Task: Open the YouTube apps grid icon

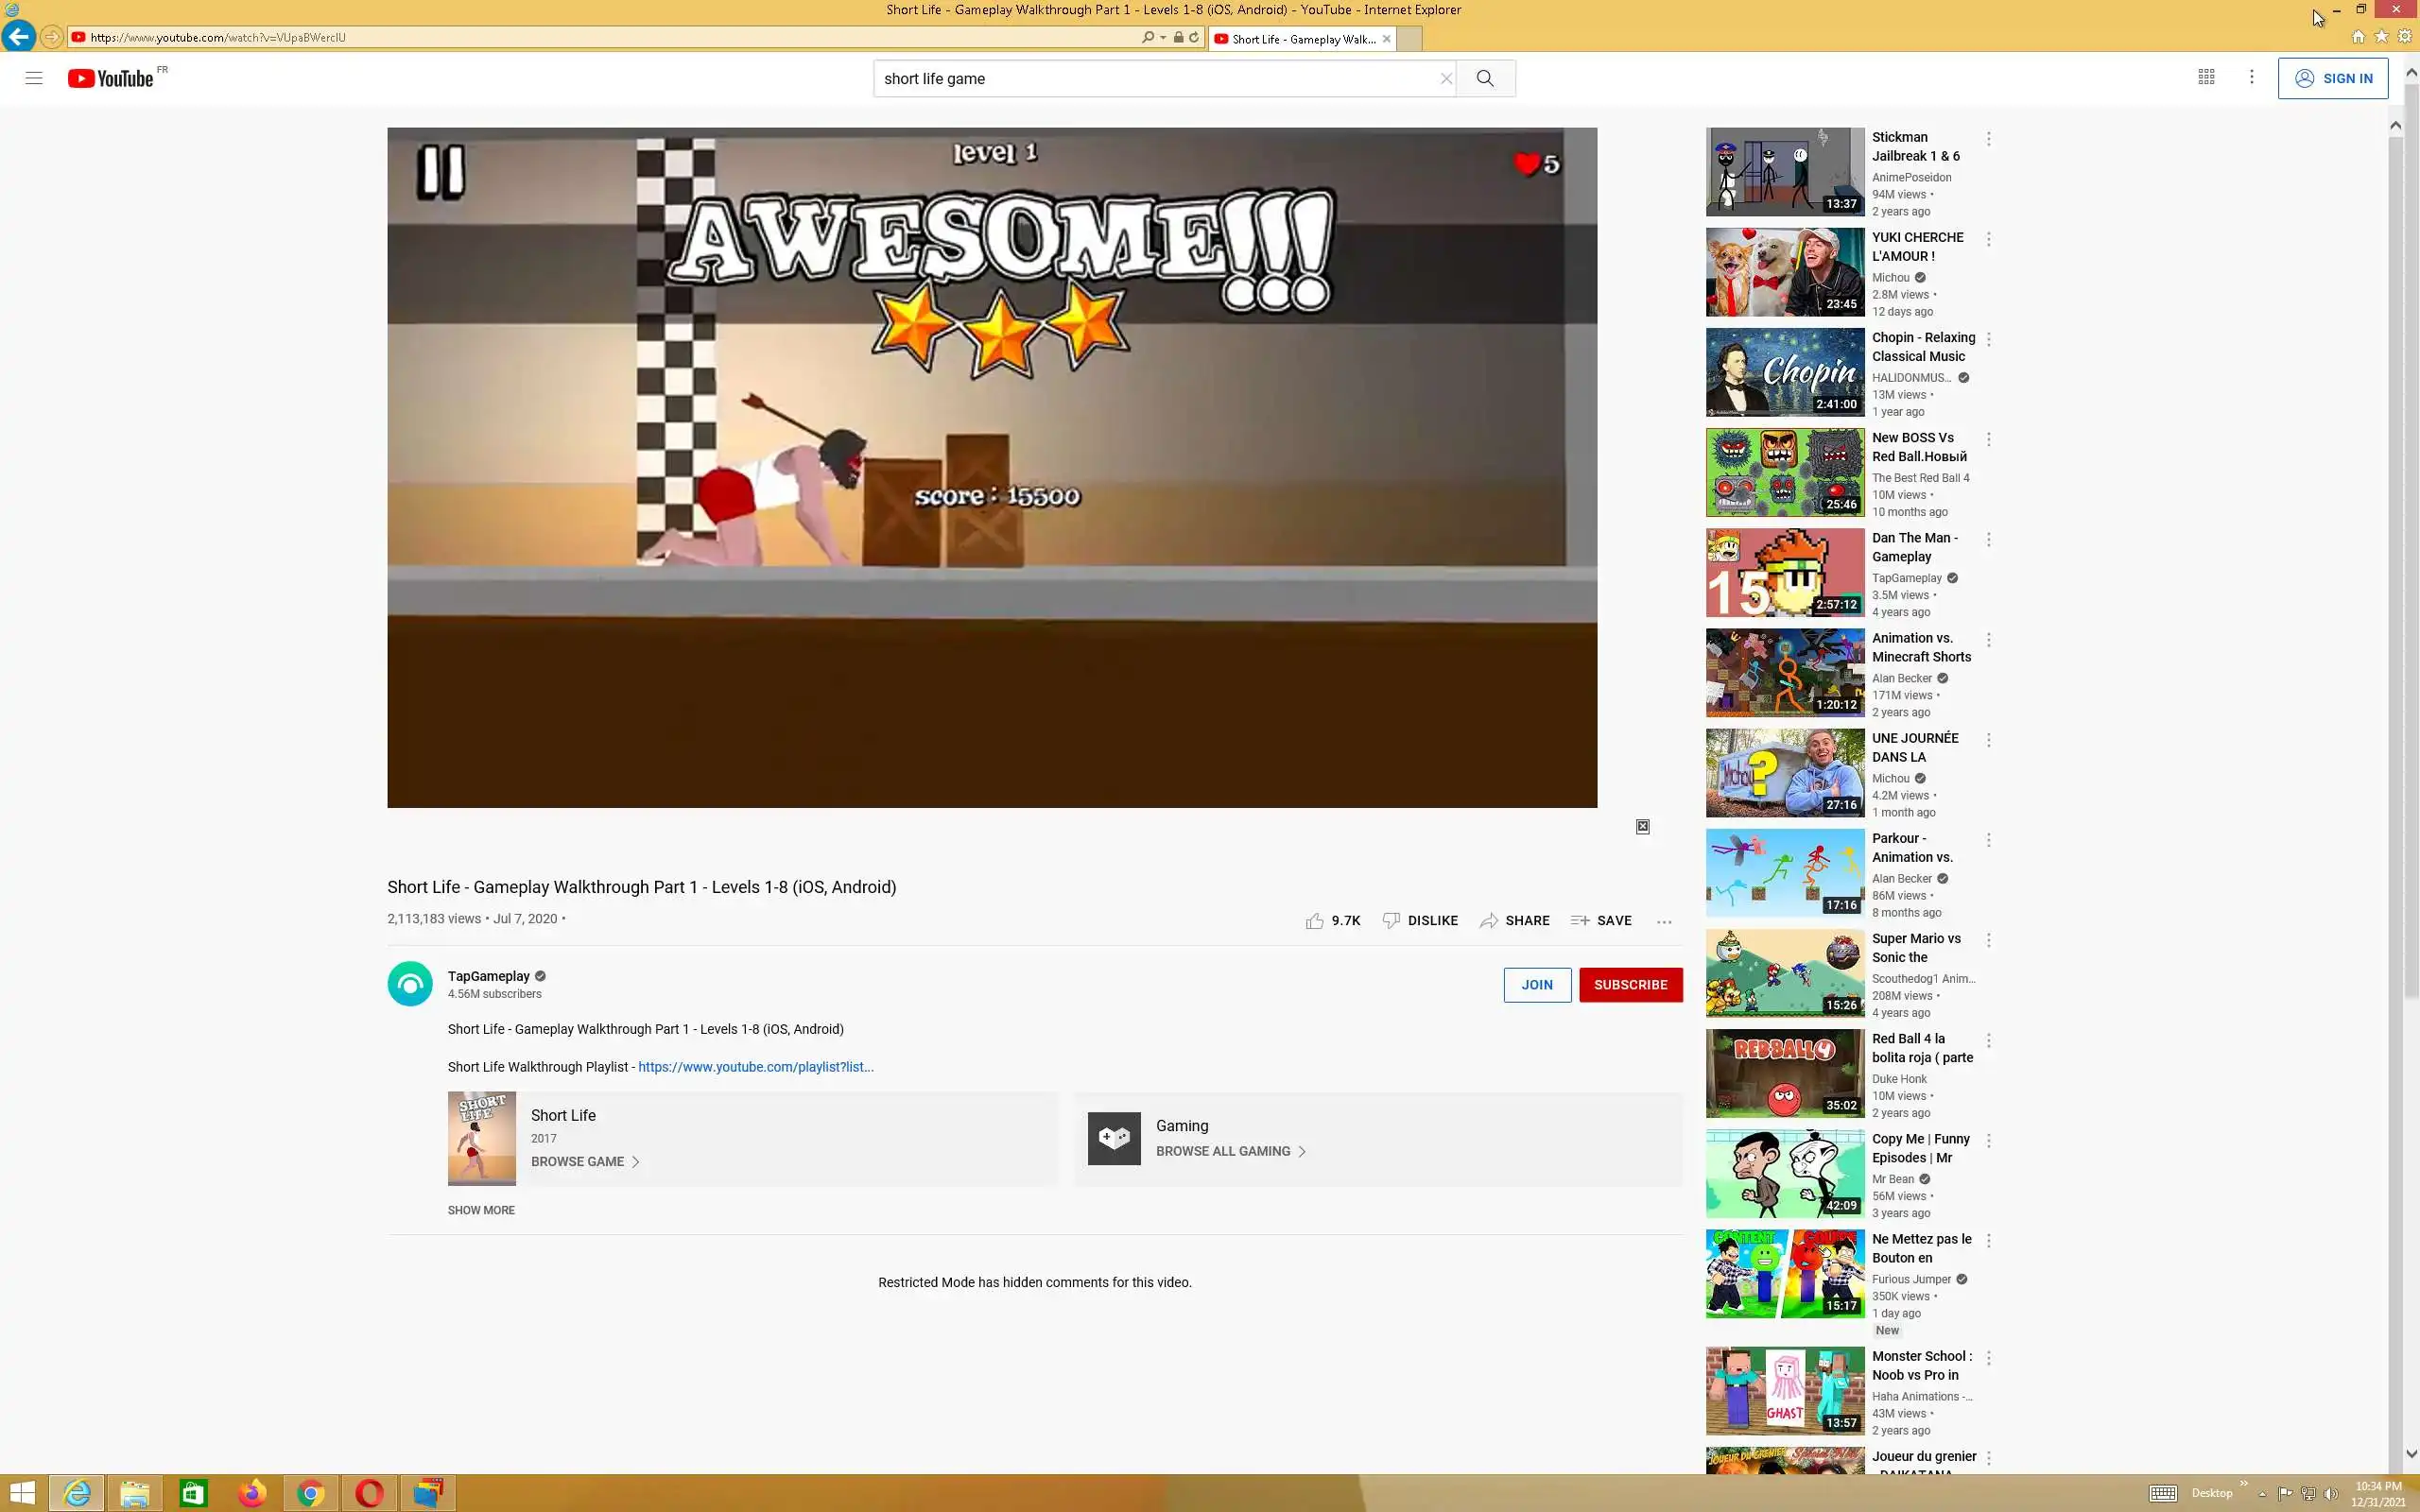Action: (2206, 77)
